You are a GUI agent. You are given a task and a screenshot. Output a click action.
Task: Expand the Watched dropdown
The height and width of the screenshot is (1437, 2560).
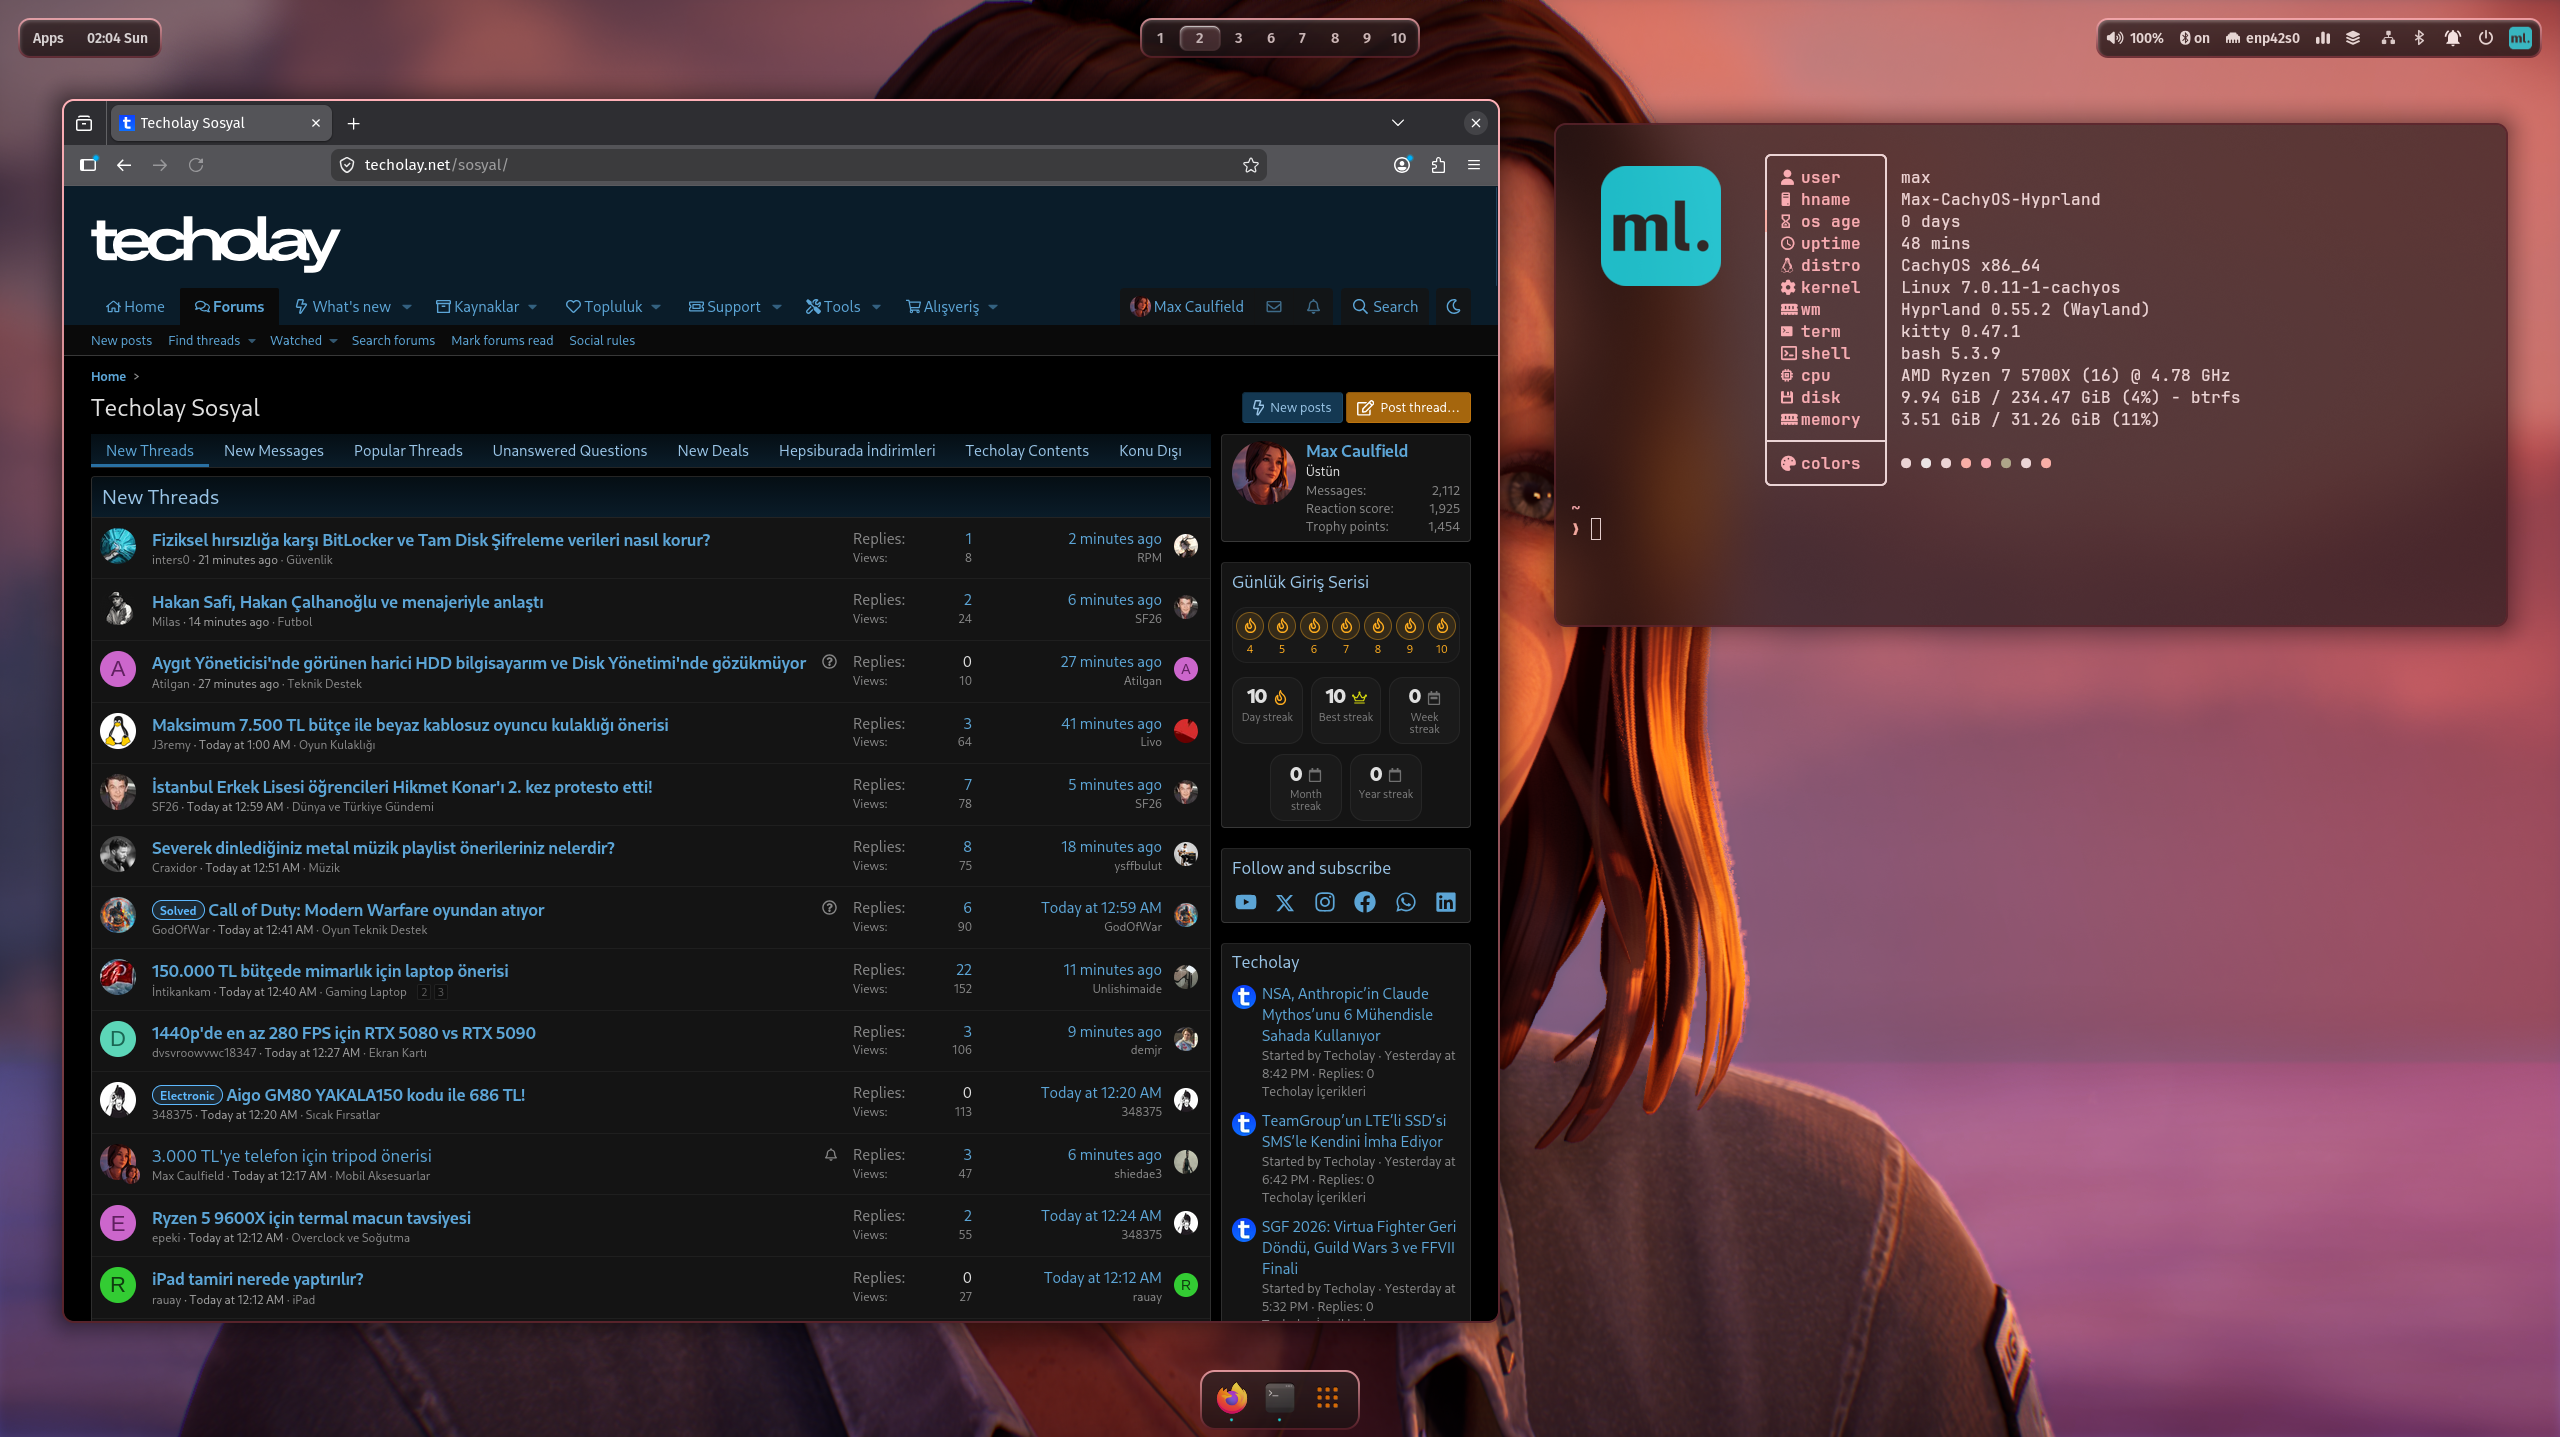[x=333, y=341]
